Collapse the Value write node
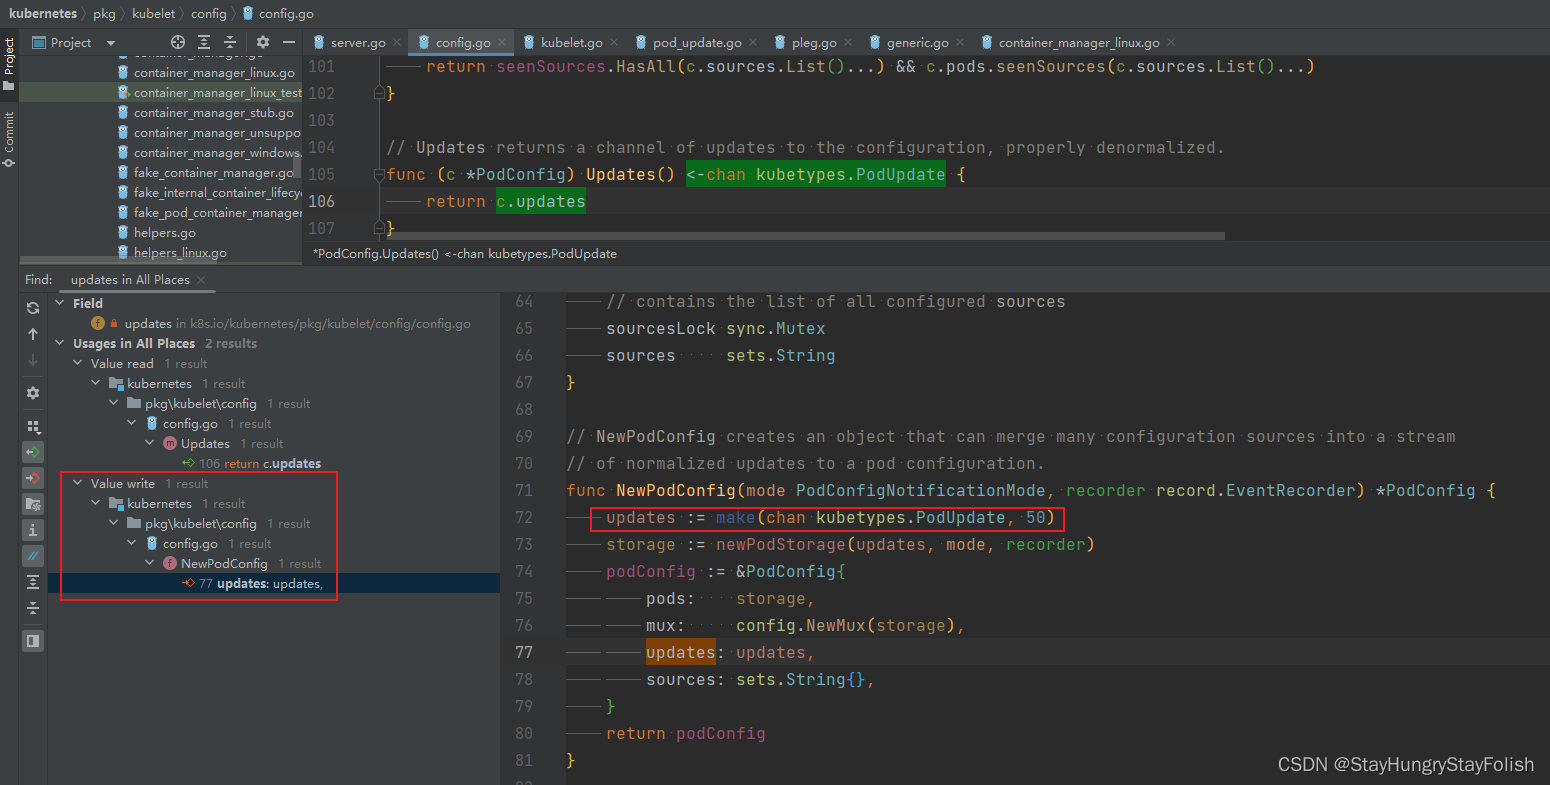This screenshot has height=785, width=1550. tap(78, 483)
